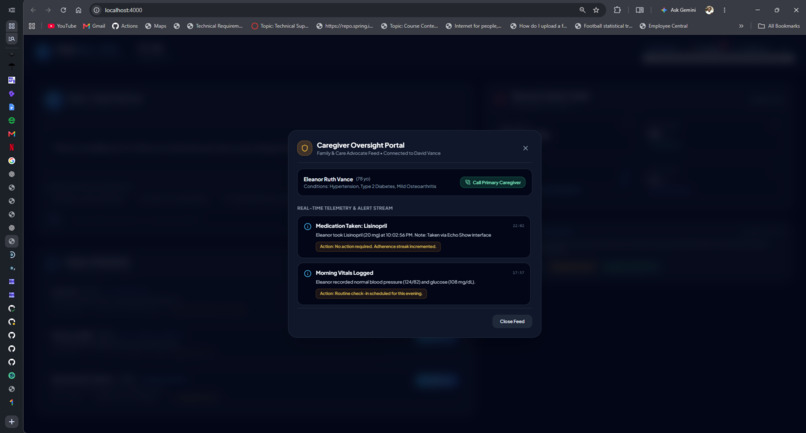The width and height of the screenshot is (806, 433).
Task: Switch to Netflix tab in vertical strip
Action: [12, 148]
